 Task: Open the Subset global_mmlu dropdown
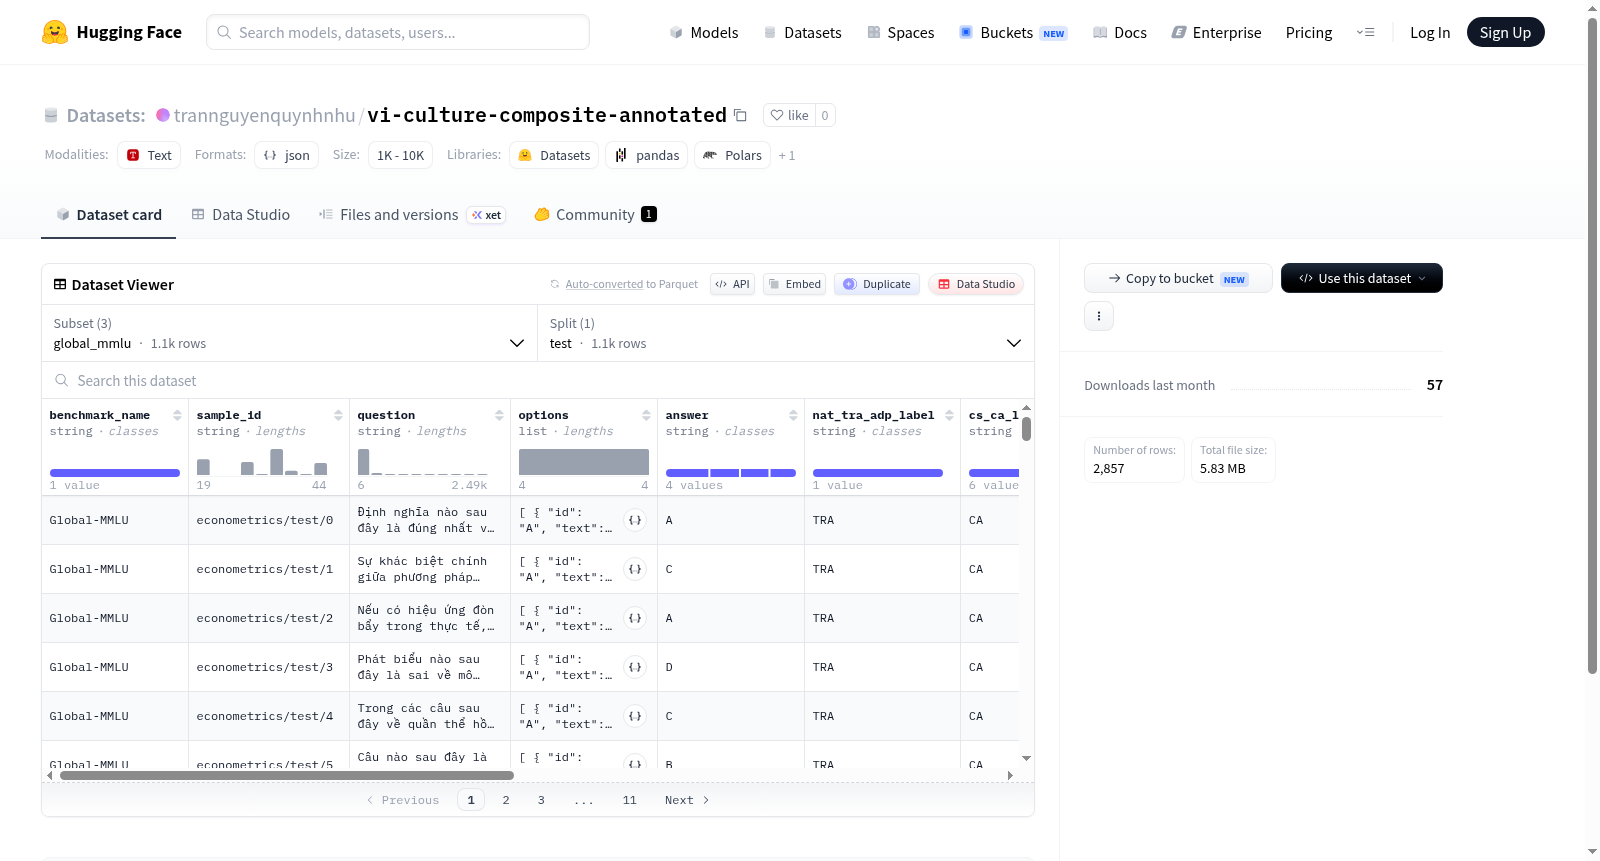point(289,333)
